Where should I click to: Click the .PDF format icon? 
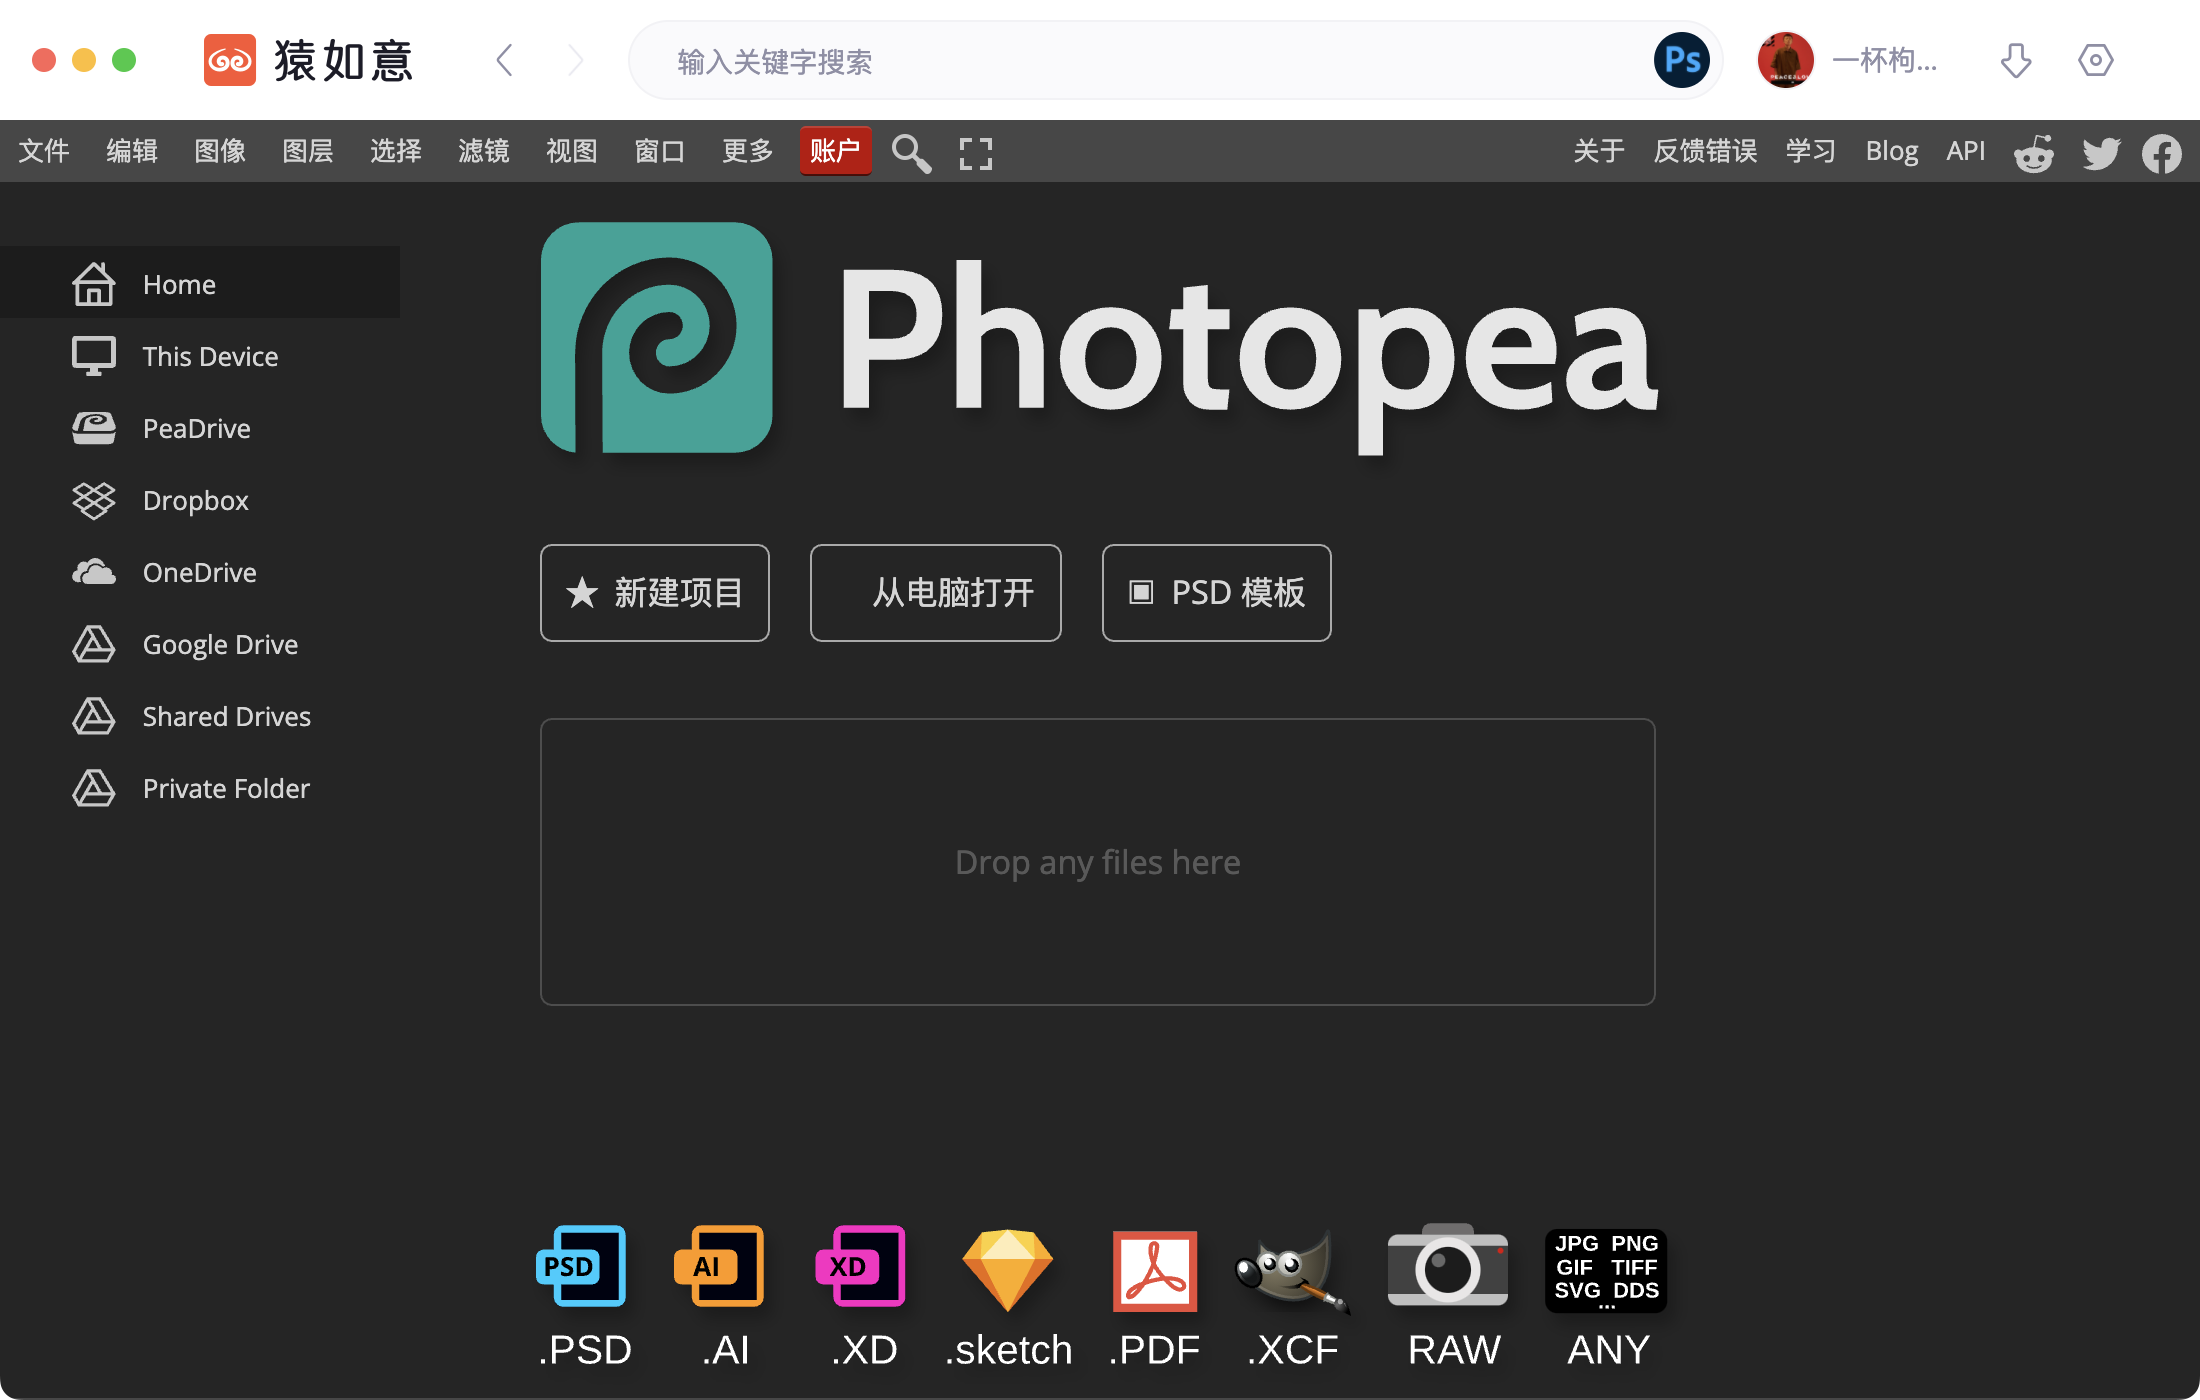(x=1155, y=1270)
